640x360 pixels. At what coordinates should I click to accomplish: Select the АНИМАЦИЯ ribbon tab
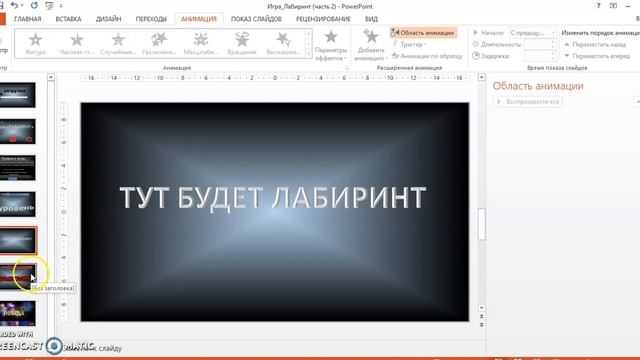pyautogui.click(x=199, y=19)
